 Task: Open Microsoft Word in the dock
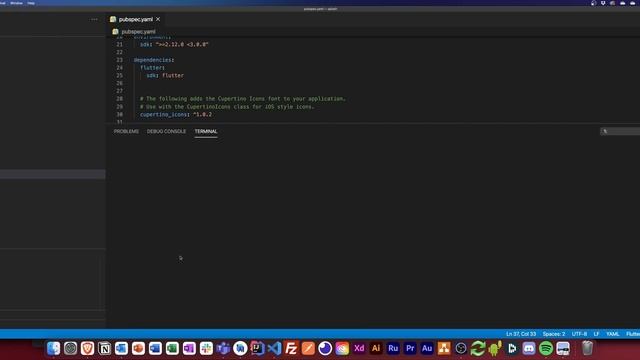(155, 348)
